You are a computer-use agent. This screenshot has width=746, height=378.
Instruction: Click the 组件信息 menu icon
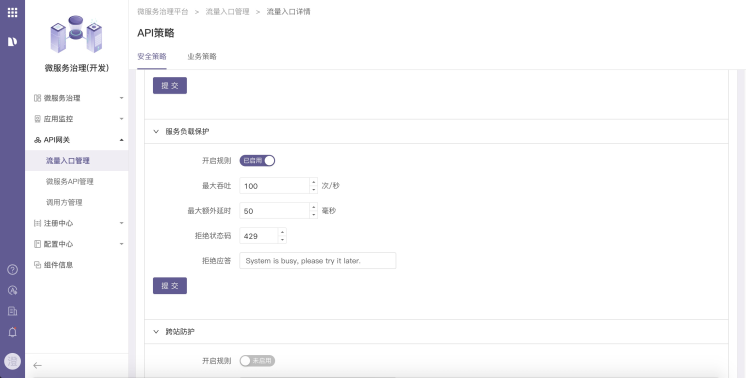pos(38,265)
